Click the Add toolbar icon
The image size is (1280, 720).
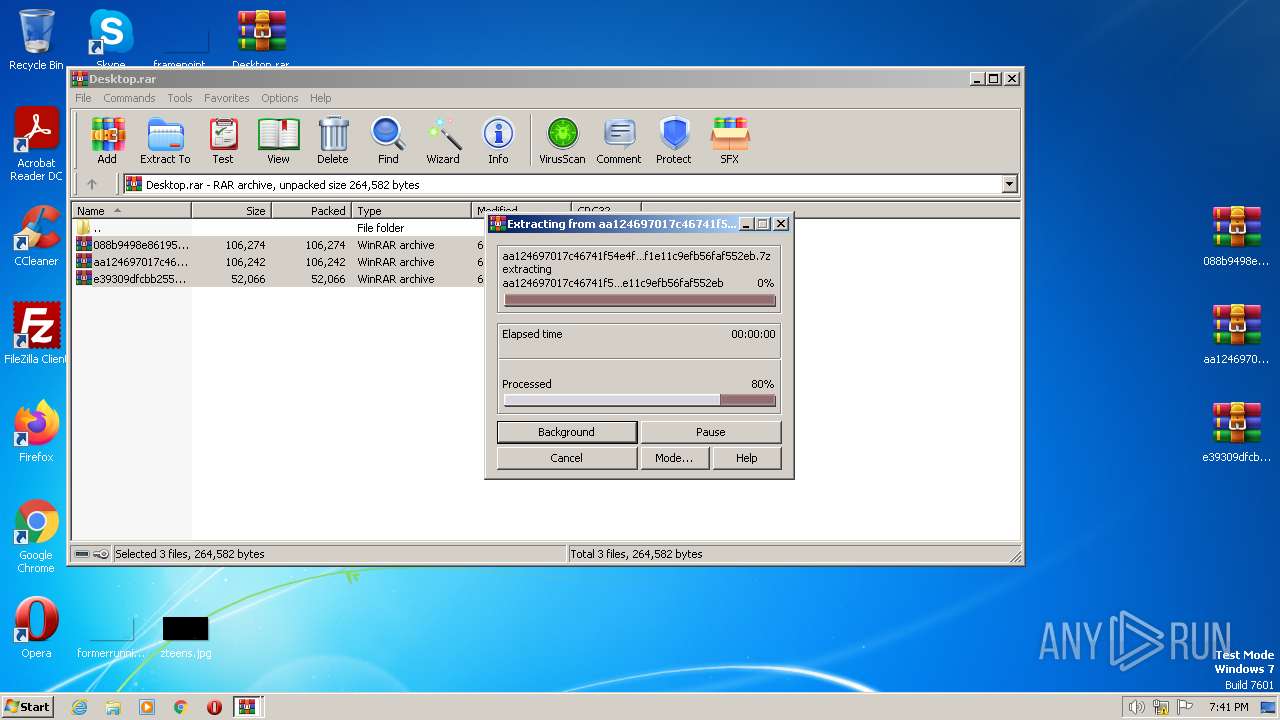(107, 141)
